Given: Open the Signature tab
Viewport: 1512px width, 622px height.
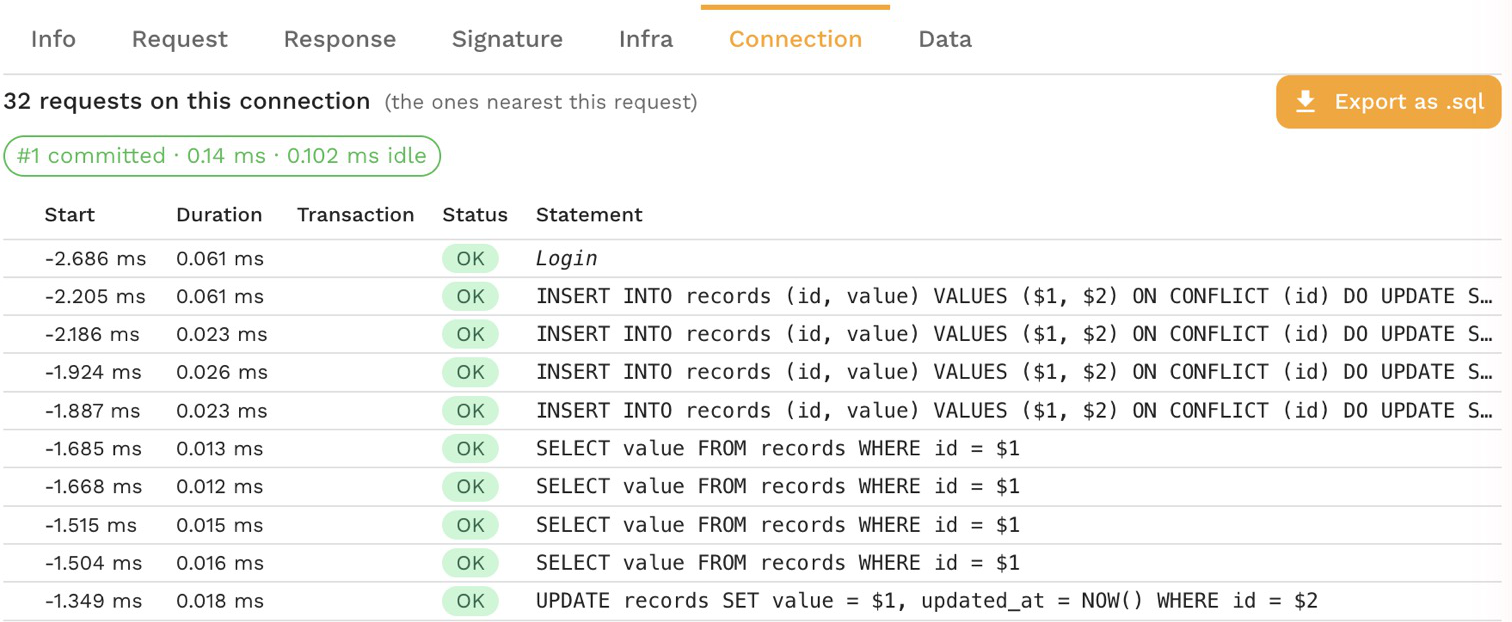Looking at the screenshot, I should coord(507,39).
